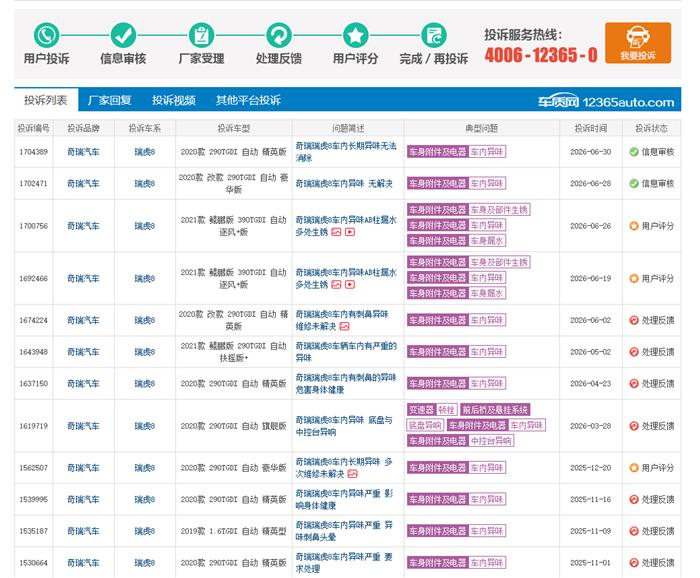Click date 2026-06-30
The height and width of the screenshot is (578, 700).
591,152
